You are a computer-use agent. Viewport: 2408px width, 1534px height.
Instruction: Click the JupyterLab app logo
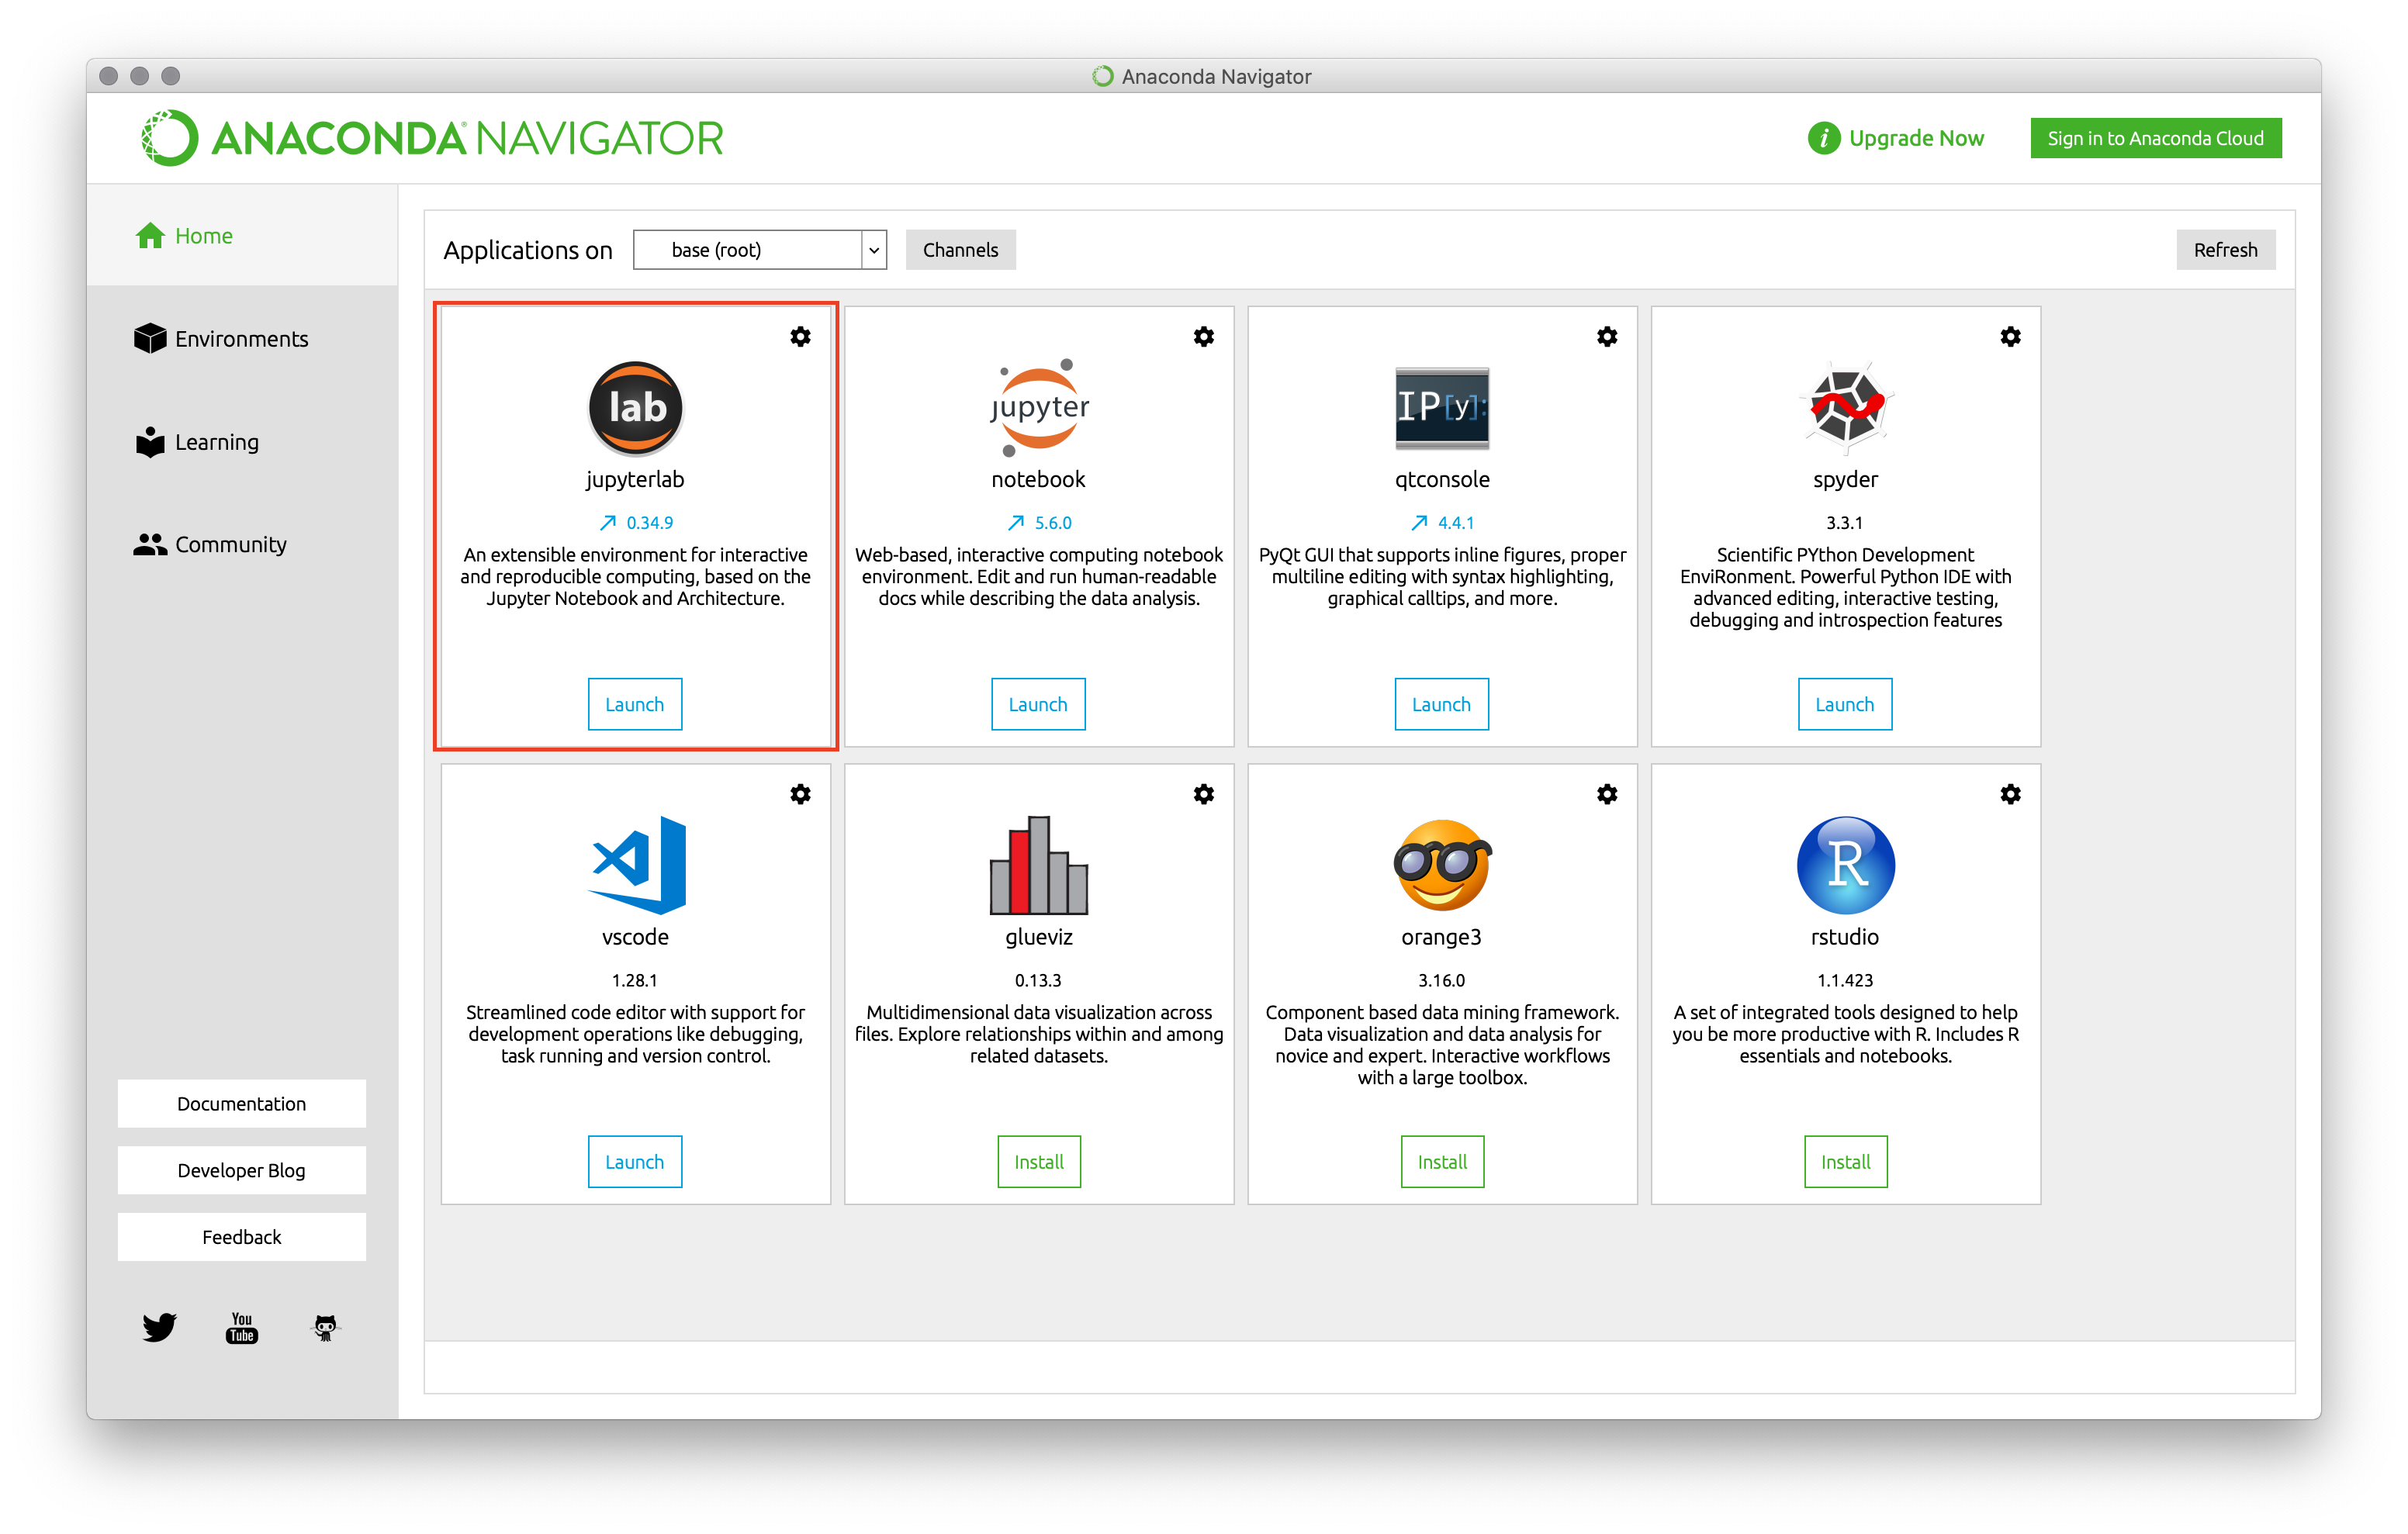[x=635, y=408]
